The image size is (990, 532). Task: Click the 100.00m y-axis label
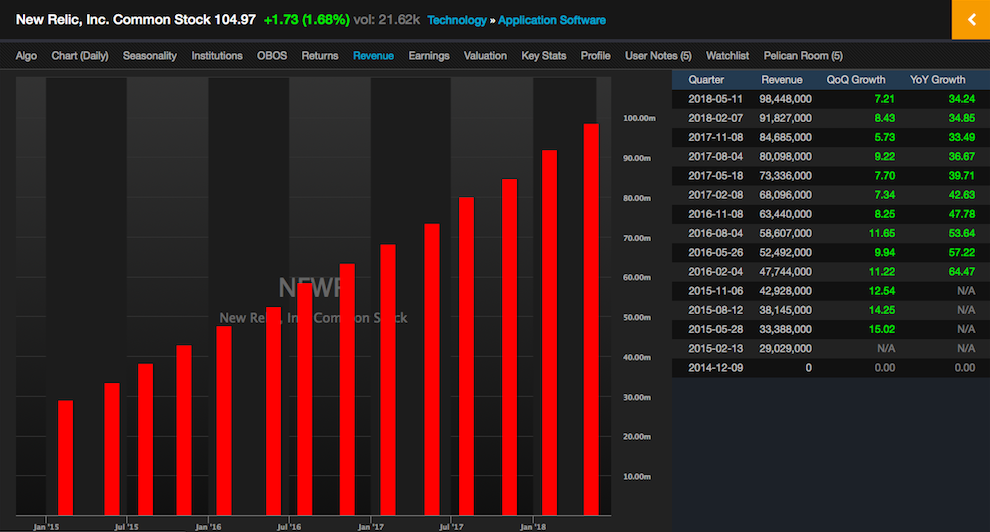(639, 118)
